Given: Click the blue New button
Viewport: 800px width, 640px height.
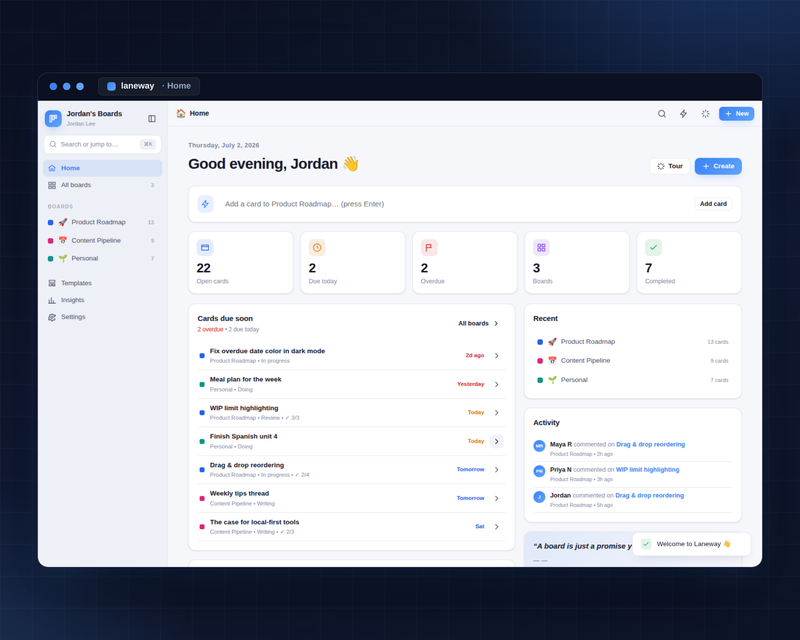Looking at the screenshot, I should (736, 114).
